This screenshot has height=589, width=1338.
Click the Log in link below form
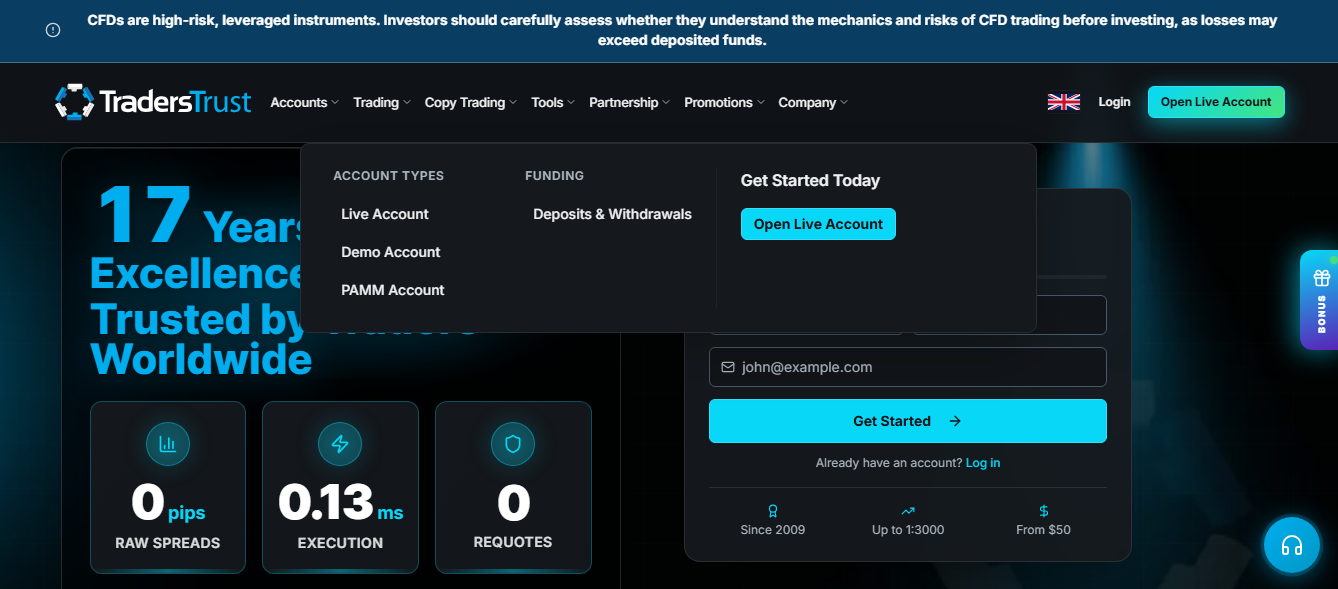pyautogui.click(x=983, y=463)
